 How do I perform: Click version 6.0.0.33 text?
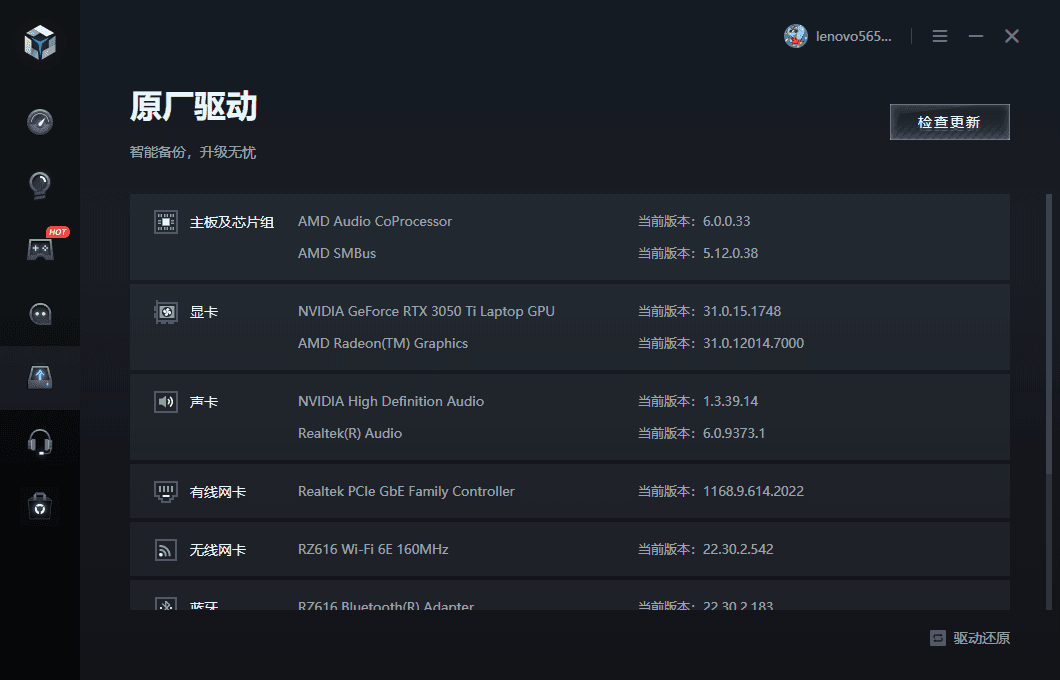[726, 221]
